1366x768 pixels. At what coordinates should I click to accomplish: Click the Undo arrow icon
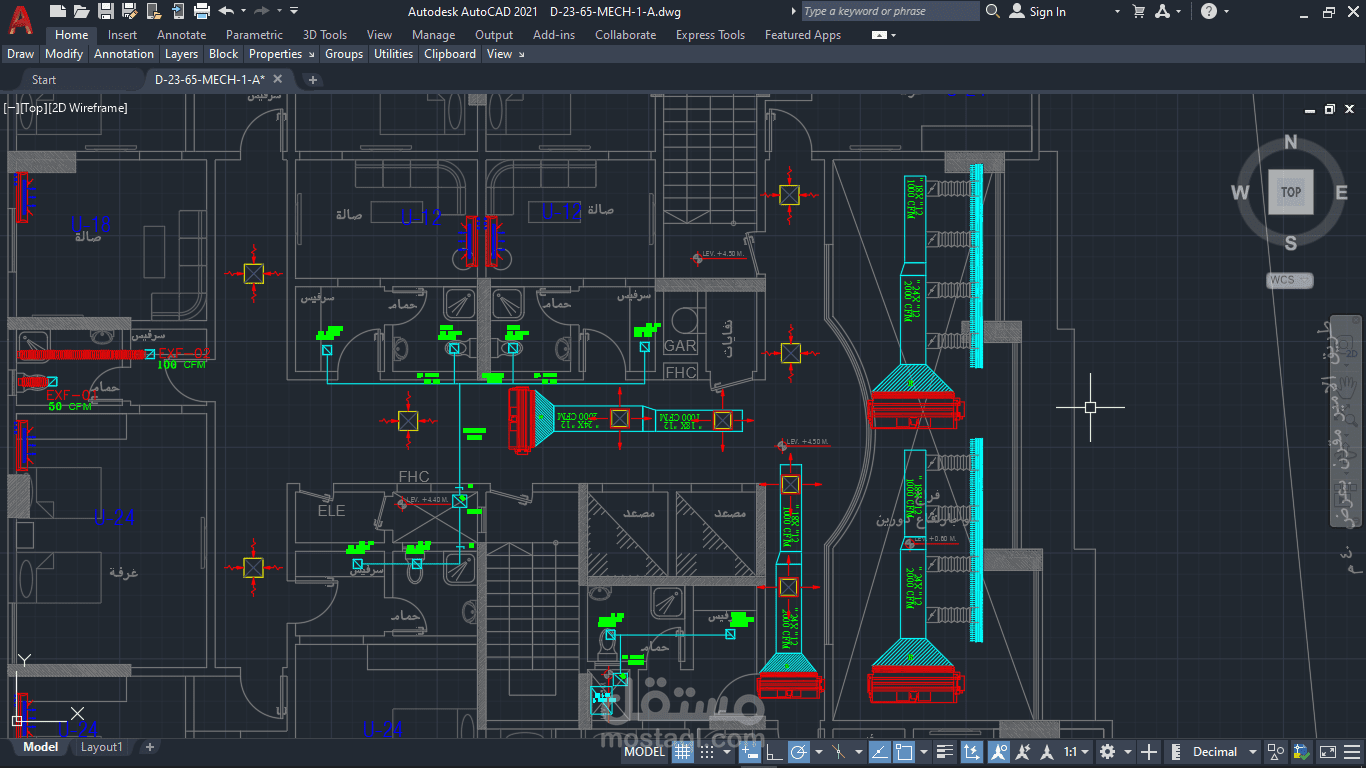pyautogui.click(x=226, y=11)
